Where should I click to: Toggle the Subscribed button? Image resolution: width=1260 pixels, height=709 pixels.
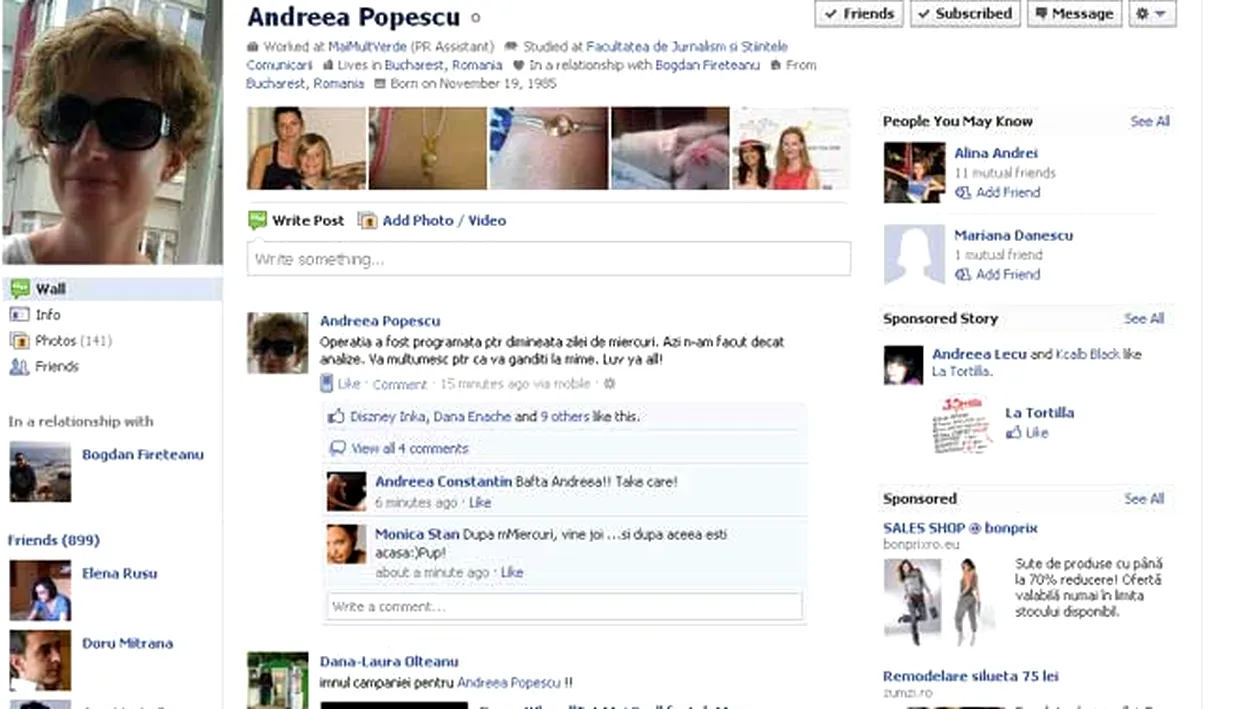(964, 13)
